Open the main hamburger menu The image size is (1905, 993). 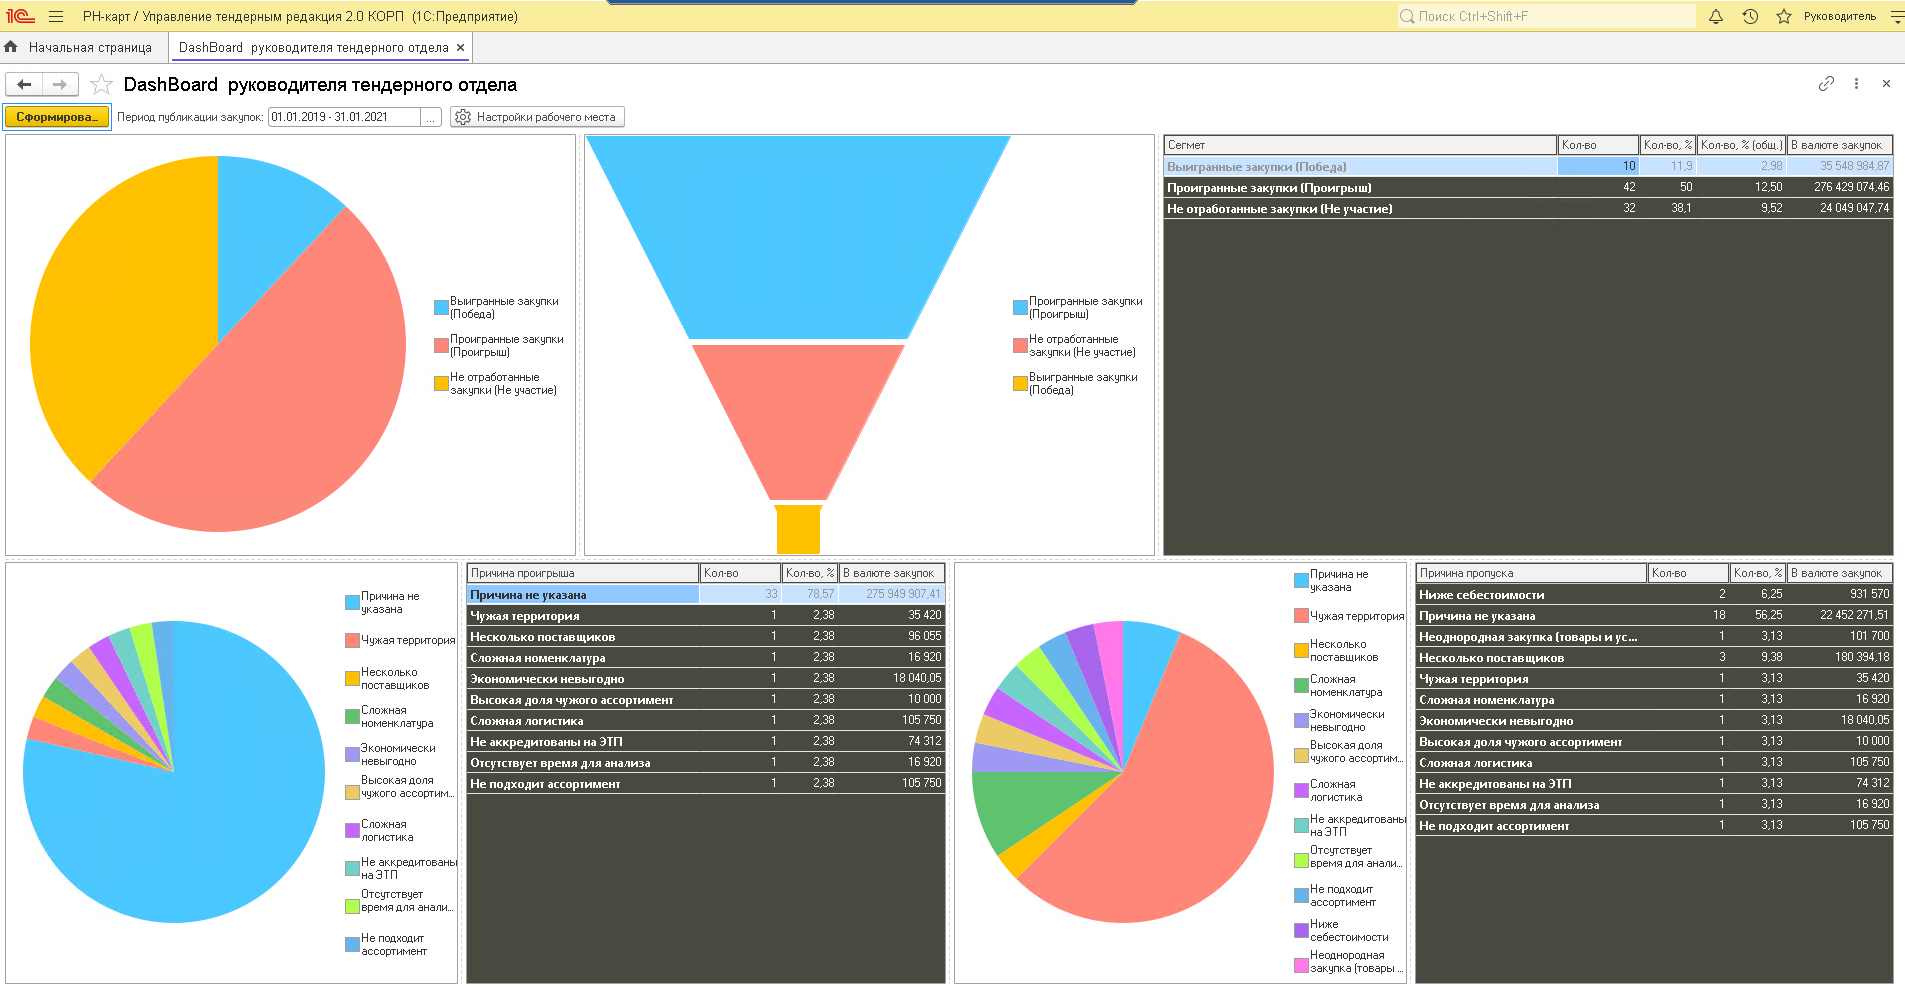click(56, 16)
